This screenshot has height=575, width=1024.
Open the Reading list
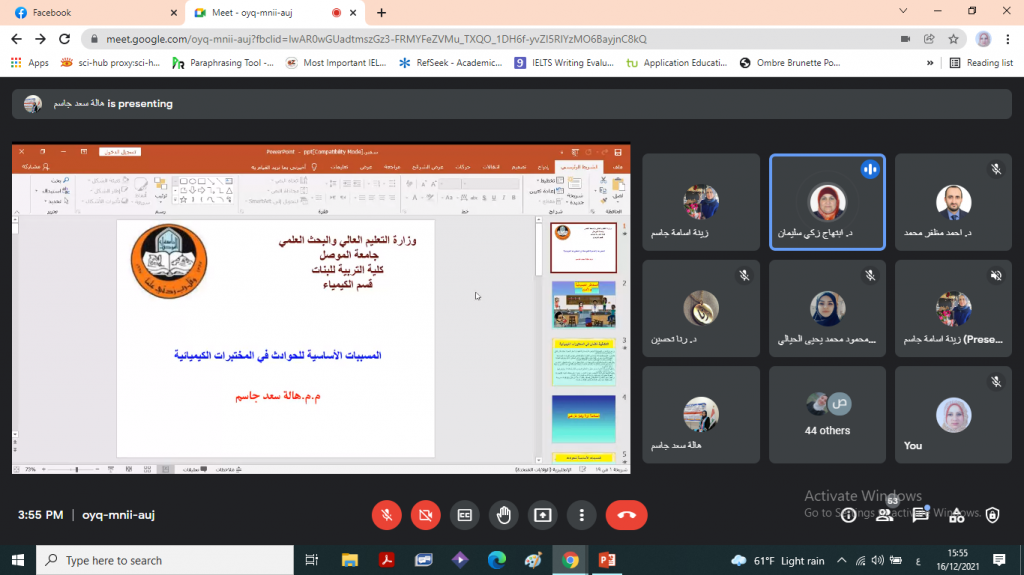click(x=981, y=62)
